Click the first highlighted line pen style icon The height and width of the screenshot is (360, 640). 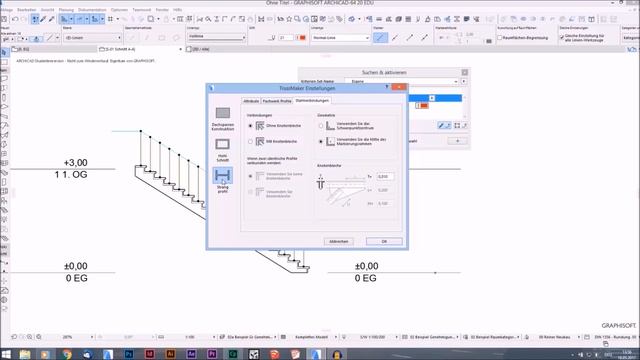[380, 38]
